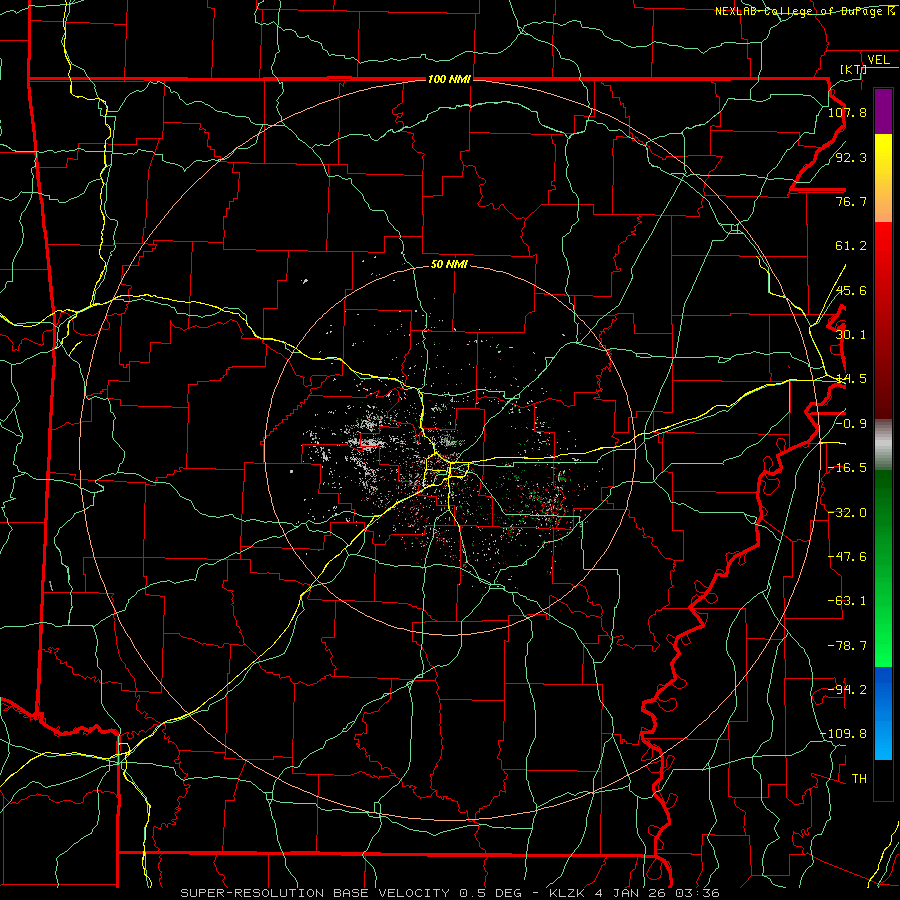Click the -32.0 velocity scale value
This screenshot has height=900, width=900.
click(x=847, y=513)
